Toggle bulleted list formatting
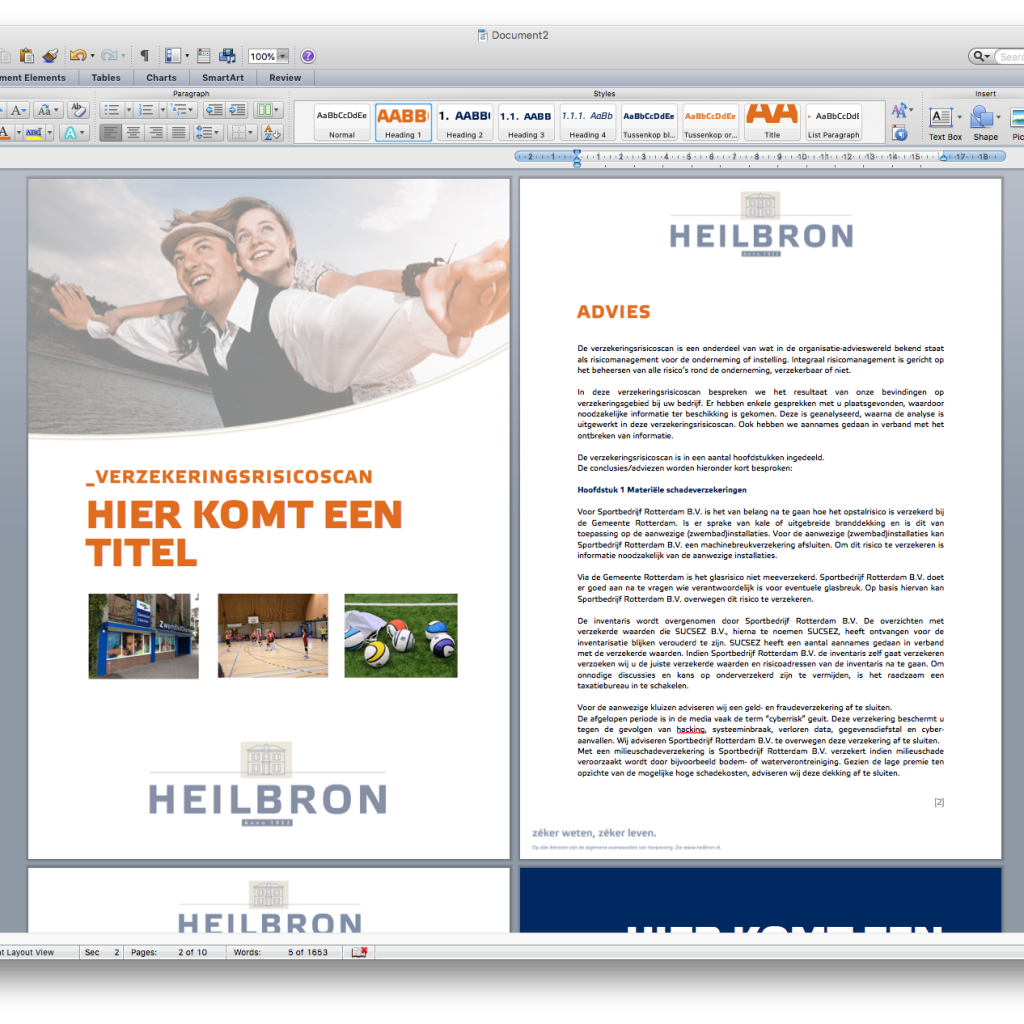The width and height of the screenshot is (1024, 1024). point(113,109)
